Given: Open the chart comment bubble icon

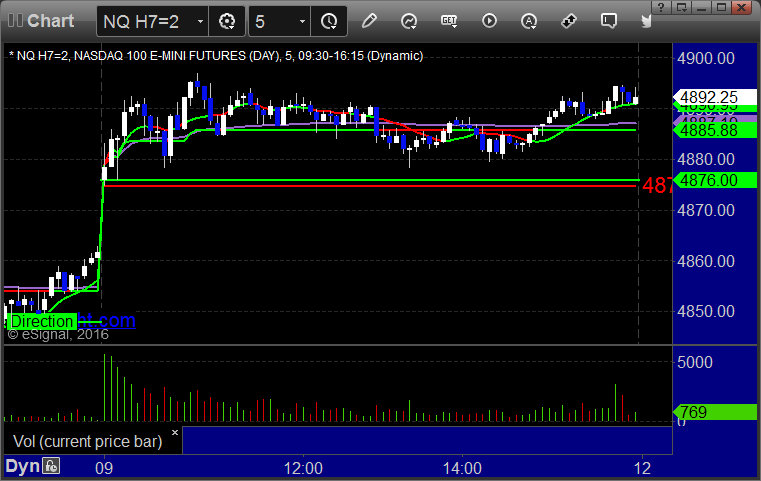Looking at the screenshot, I should [609, 21].
